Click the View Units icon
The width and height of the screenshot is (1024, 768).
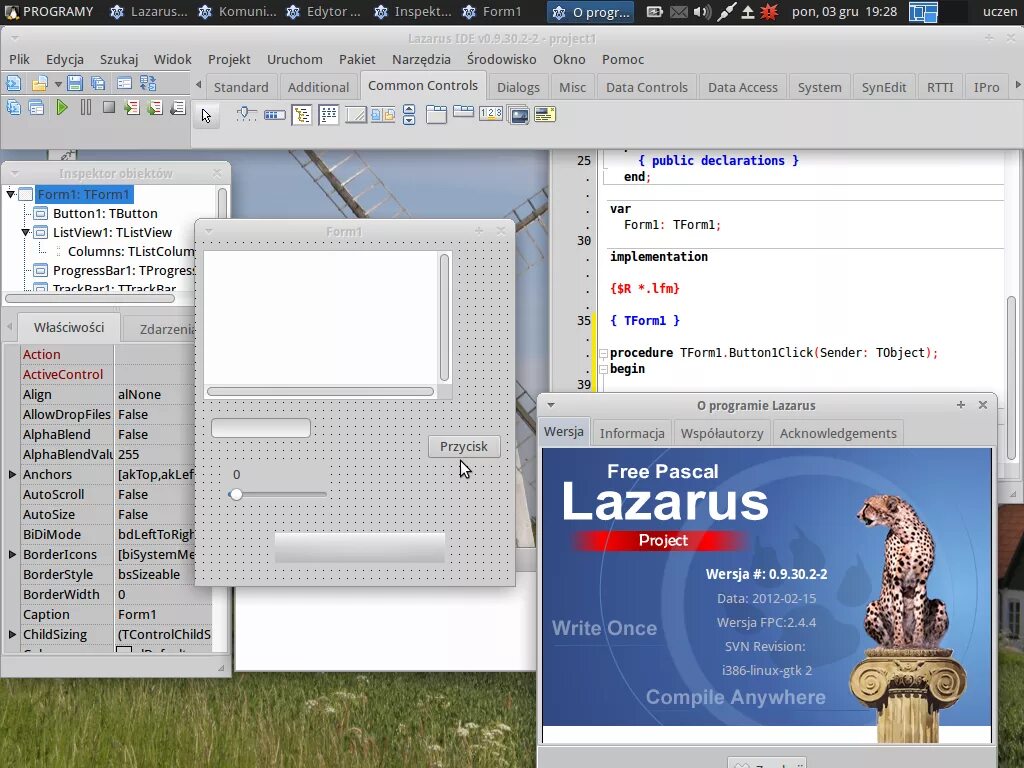[x=14, y=107]
